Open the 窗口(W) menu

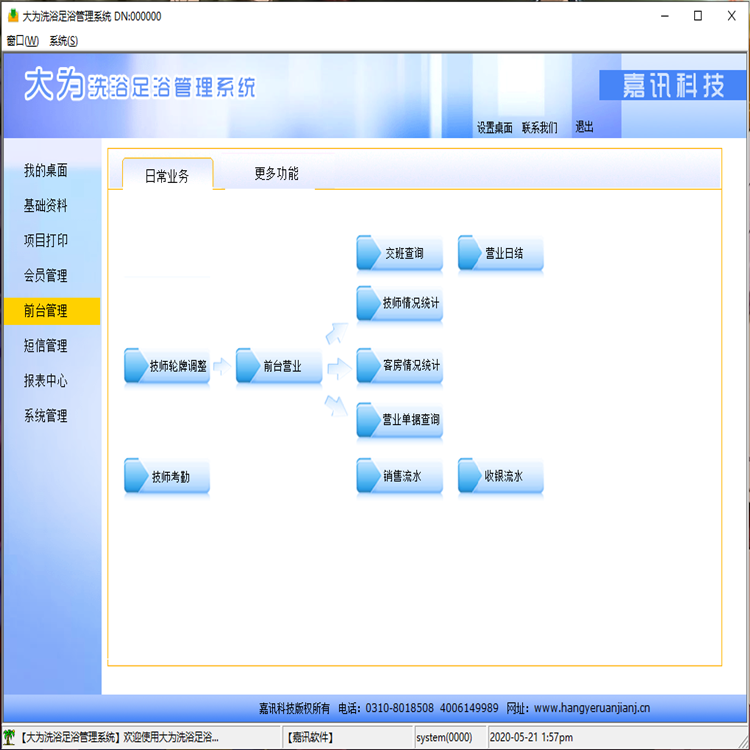point(22,41)
